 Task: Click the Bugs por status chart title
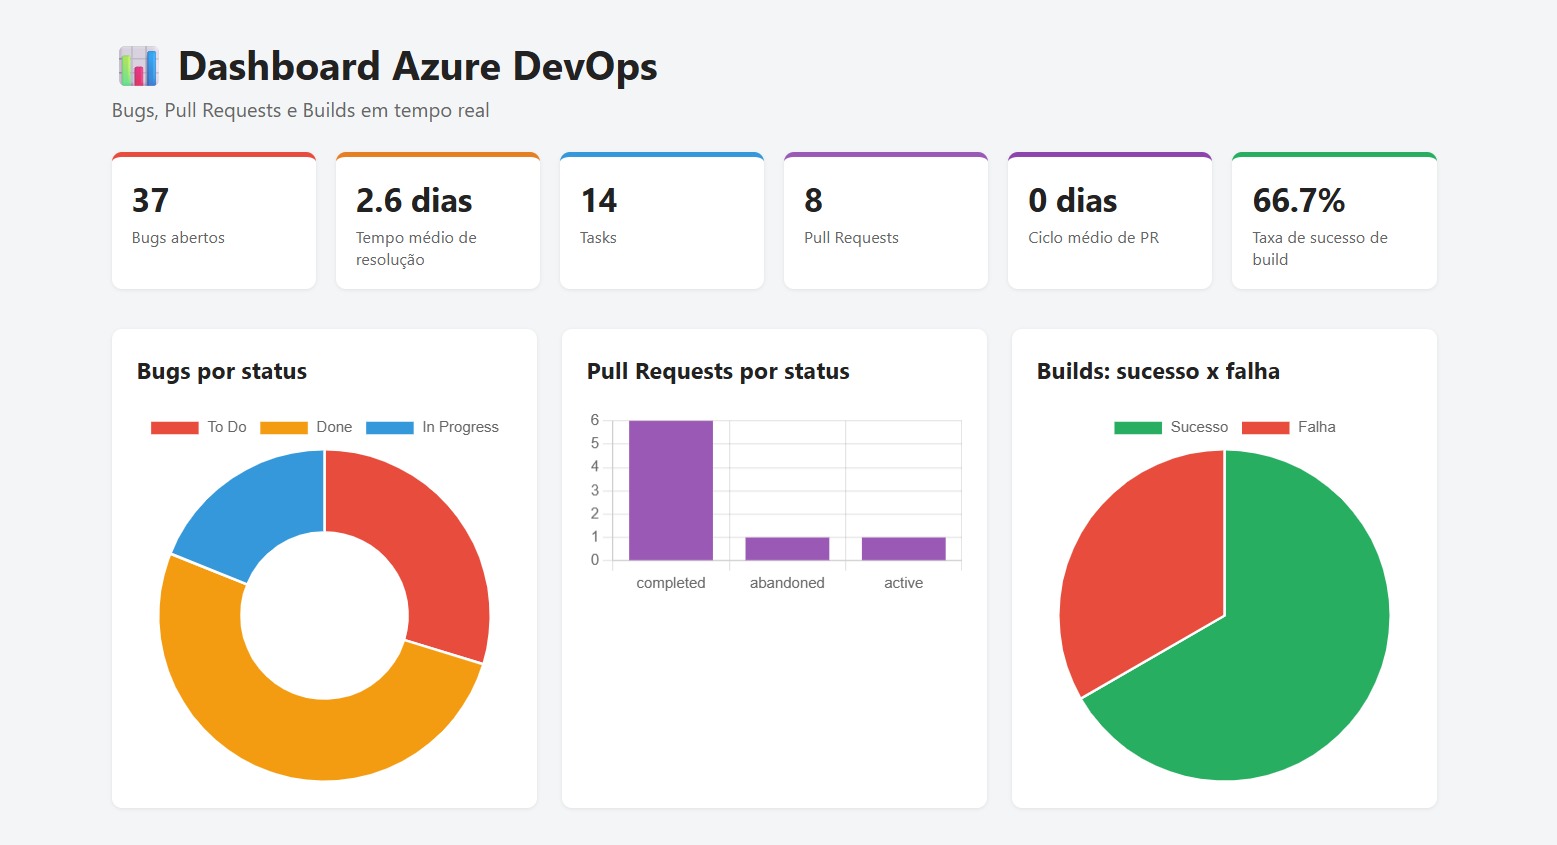coord(222,372)
